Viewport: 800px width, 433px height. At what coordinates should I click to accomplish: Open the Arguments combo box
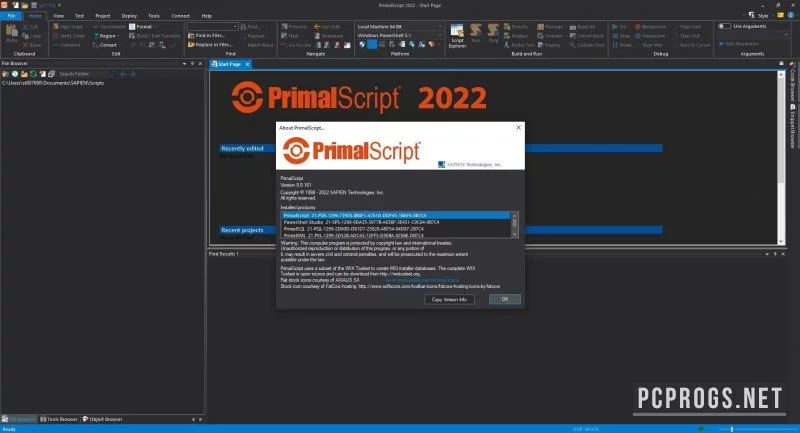click(x=753, y=35)
